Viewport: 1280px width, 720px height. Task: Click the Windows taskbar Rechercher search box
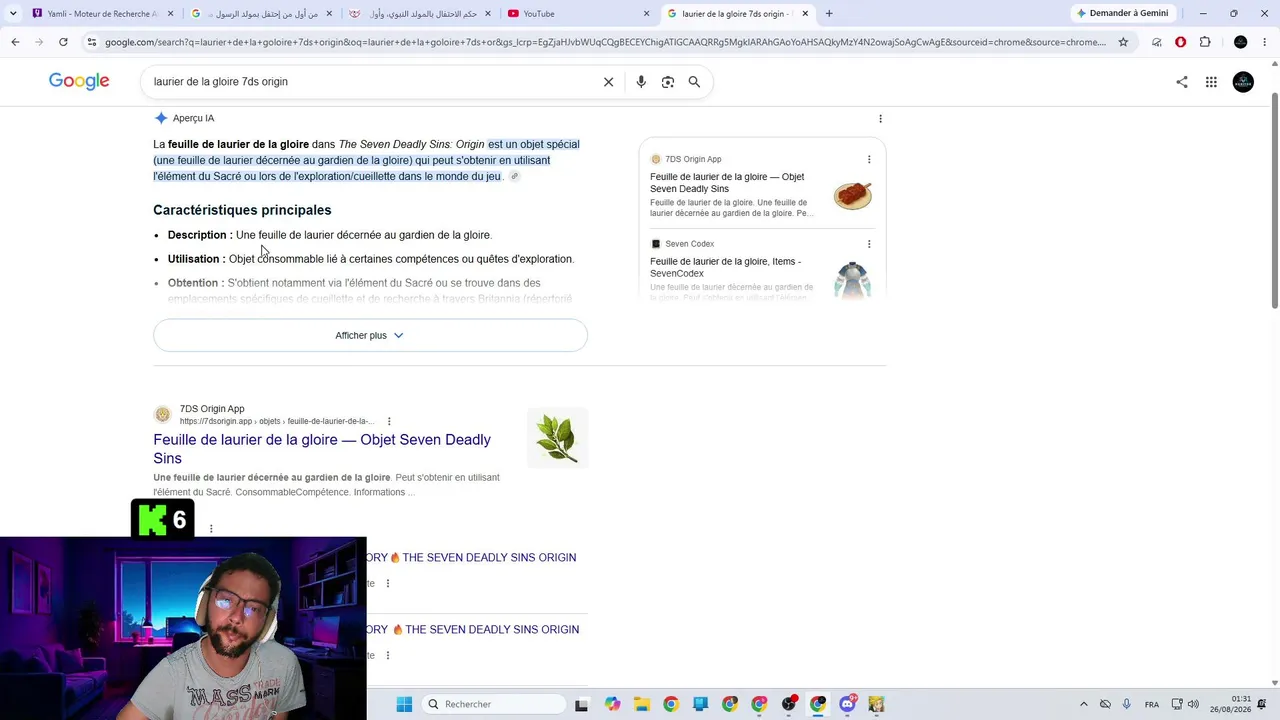[494, 704]
